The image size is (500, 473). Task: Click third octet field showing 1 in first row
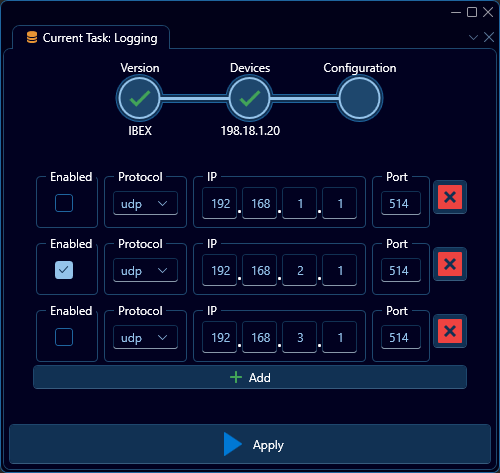[300, 203]
